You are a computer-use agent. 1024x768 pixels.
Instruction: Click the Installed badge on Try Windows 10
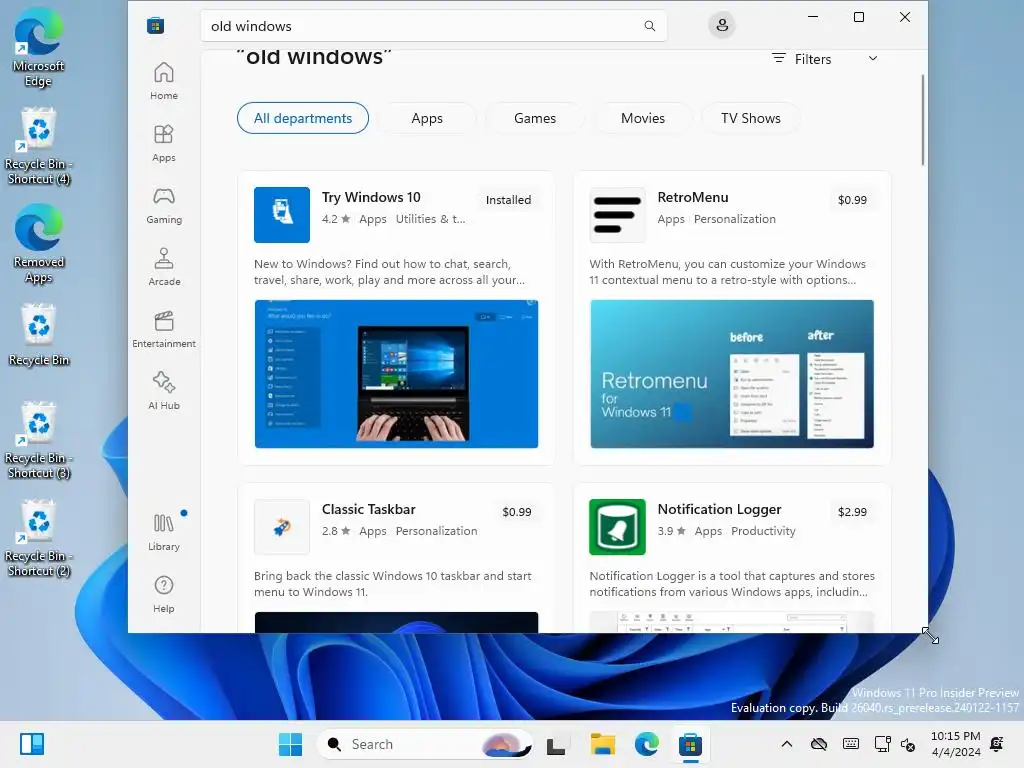[508, 200]
